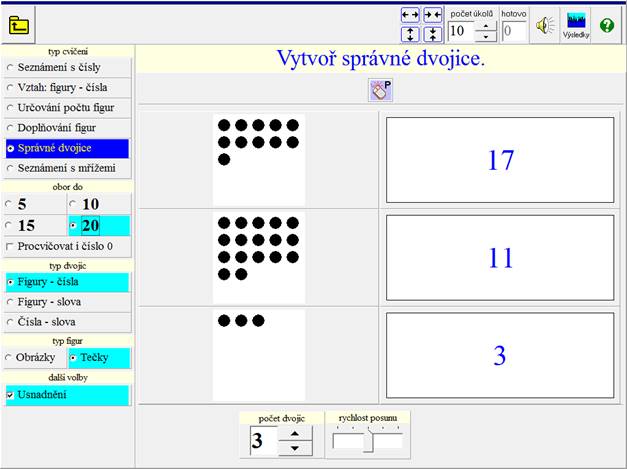This screenshot has height=469, width=627.
Task: Click the number card 3
Action: [x=500, y=355]
